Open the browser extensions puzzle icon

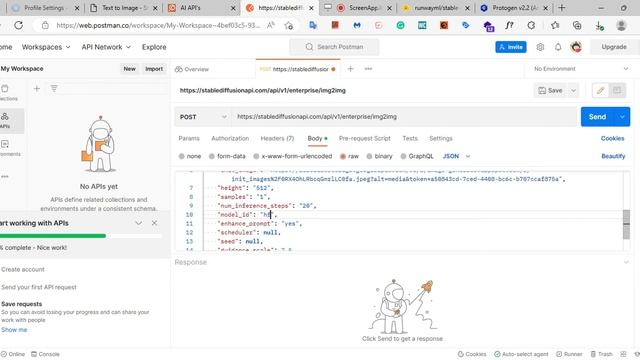tap(531, 25)
